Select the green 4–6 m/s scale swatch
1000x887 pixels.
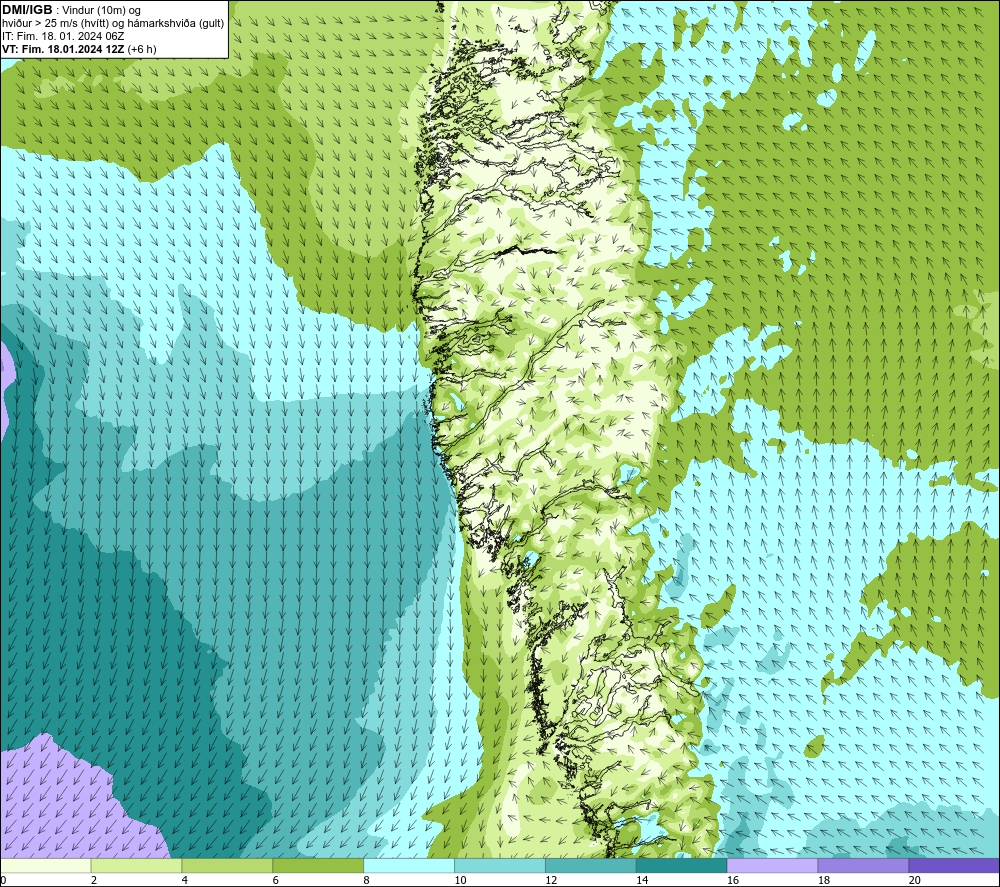(227, 865)
